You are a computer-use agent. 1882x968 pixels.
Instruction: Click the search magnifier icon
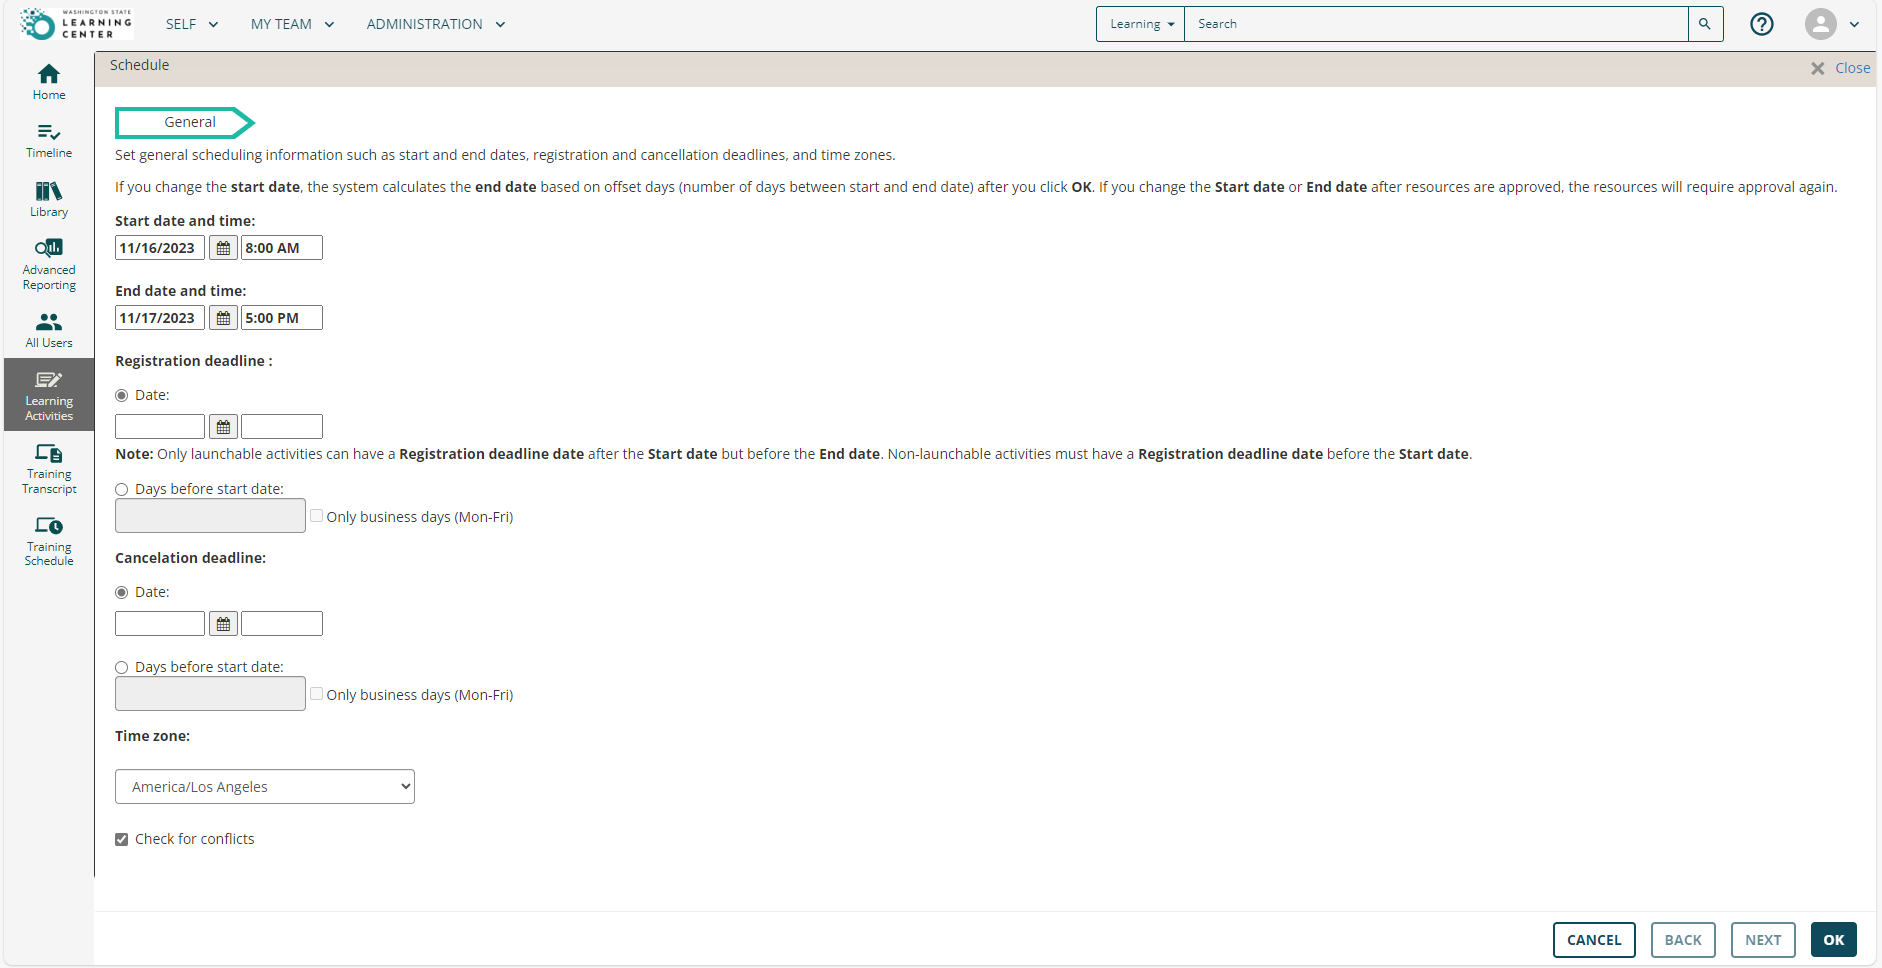[1705, 24]
